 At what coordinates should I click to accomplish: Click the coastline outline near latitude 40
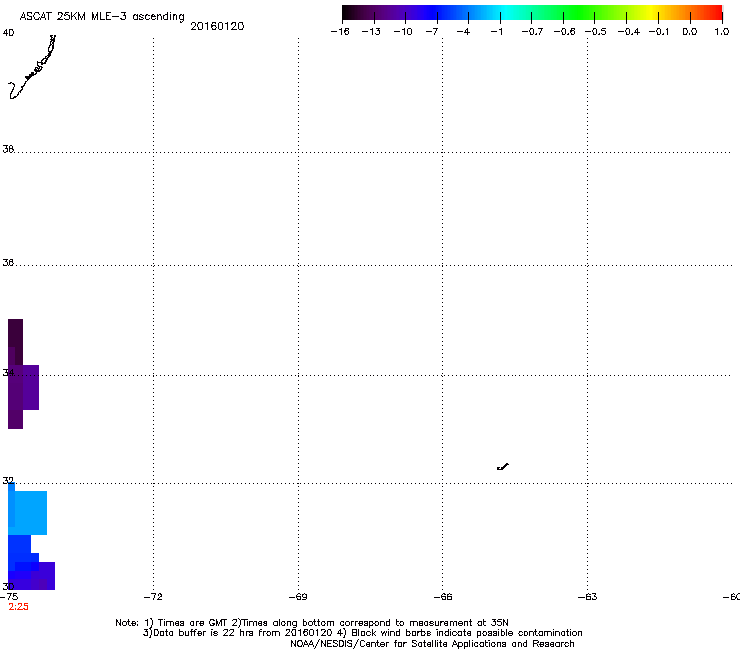(x=32, y=67)
